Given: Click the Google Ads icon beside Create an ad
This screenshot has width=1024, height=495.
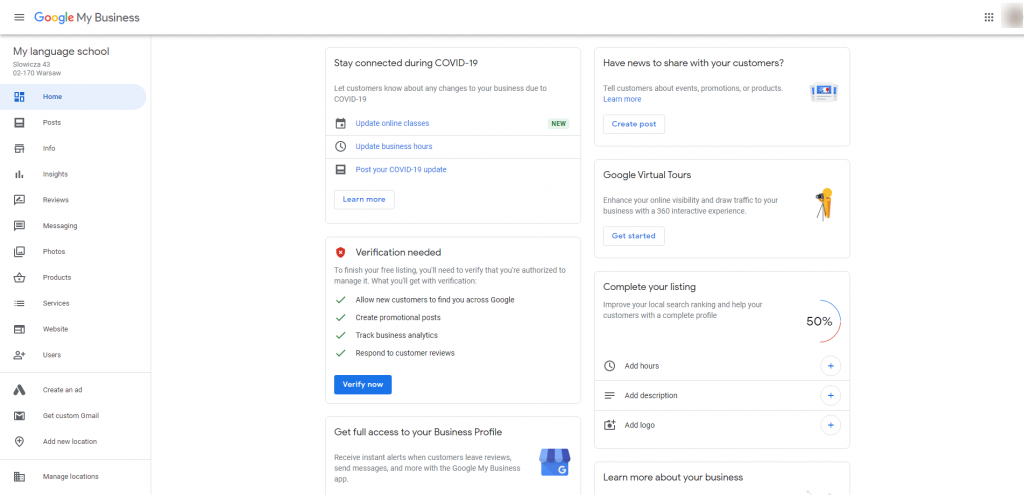Looking at the screenshot, I should (19, 390).
